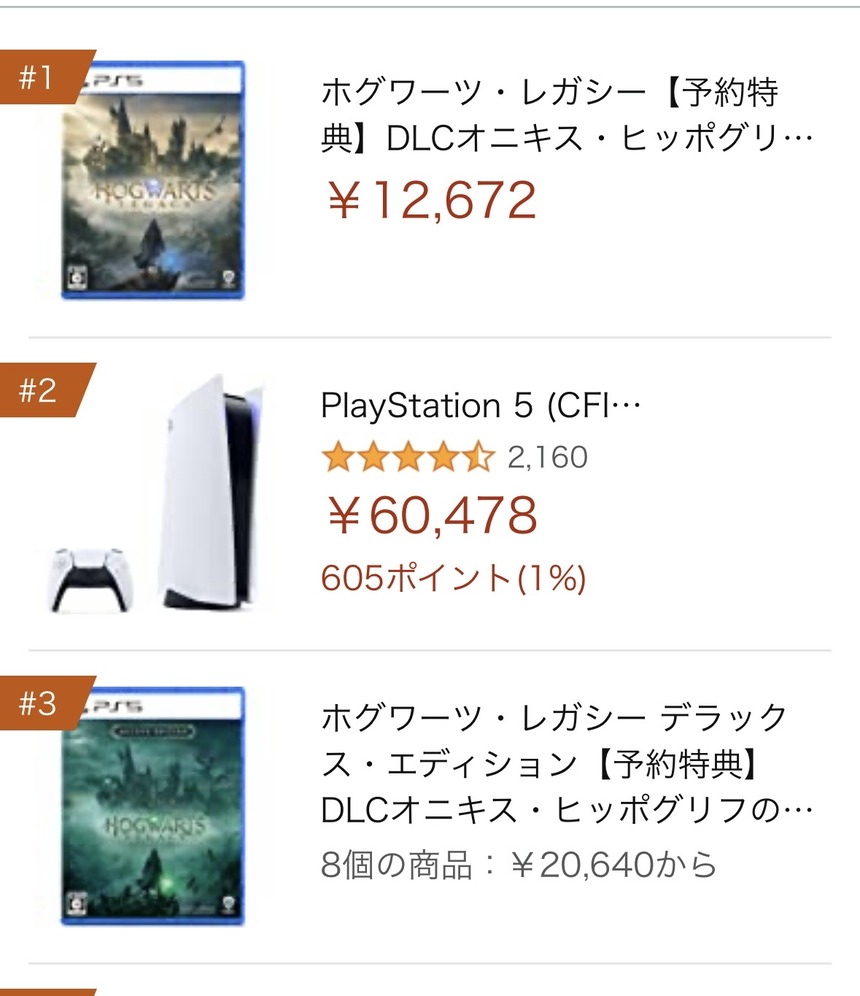Click the ¥12,672 price

(x=432, y=201)
